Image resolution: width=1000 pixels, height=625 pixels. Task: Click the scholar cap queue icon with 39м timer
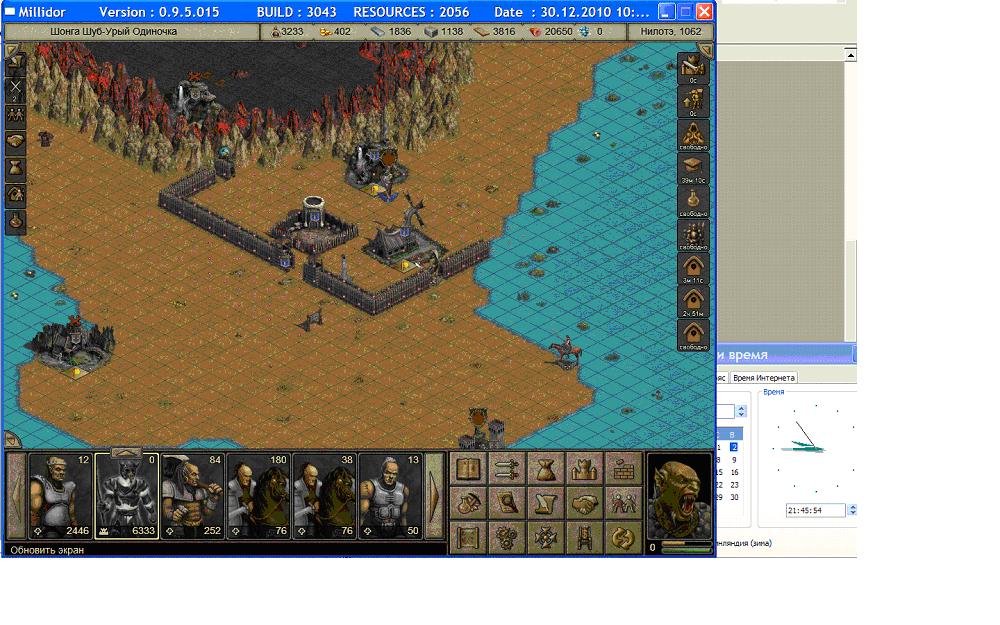pyautogui.click(x=693, y=169)
